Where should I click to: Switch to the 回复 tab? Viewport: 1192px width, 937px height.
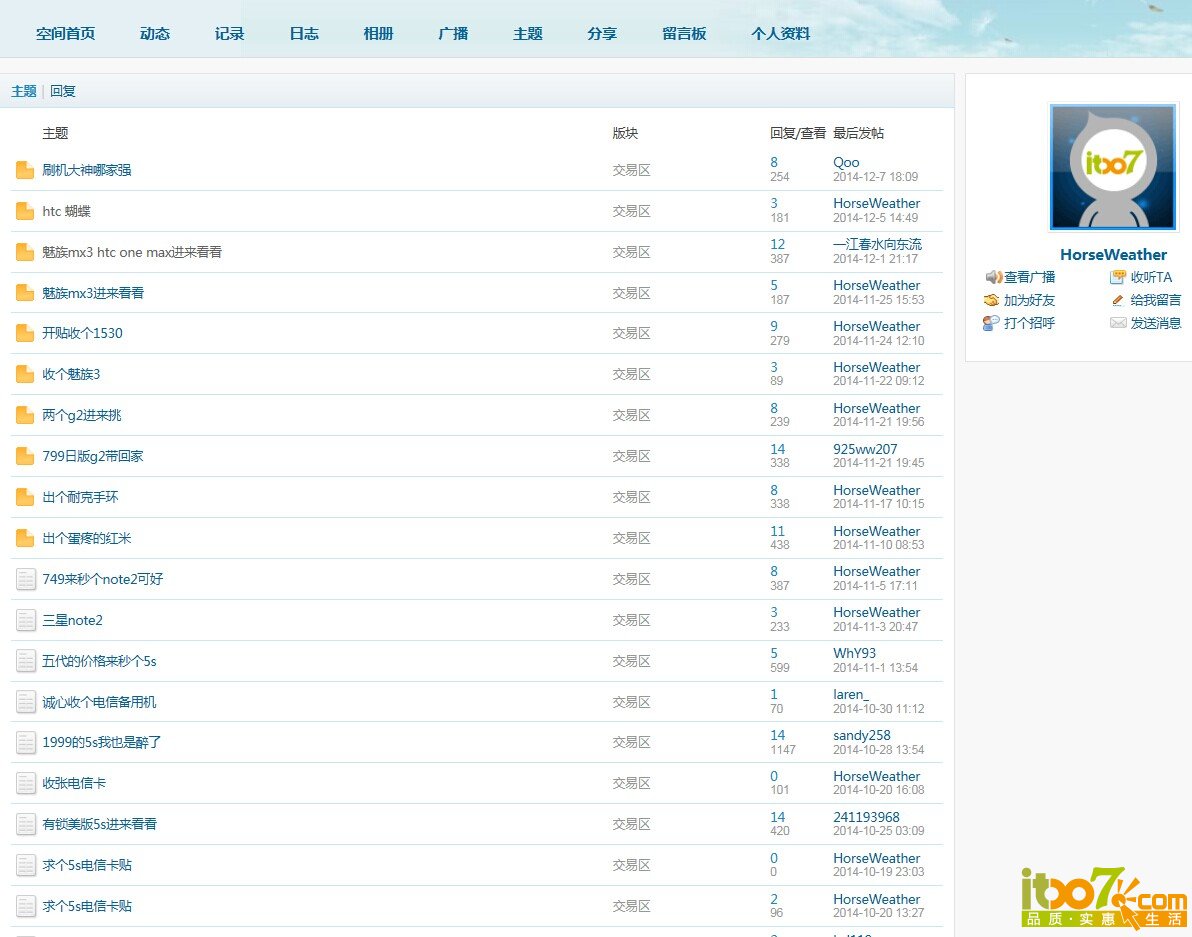pos(63,91)
